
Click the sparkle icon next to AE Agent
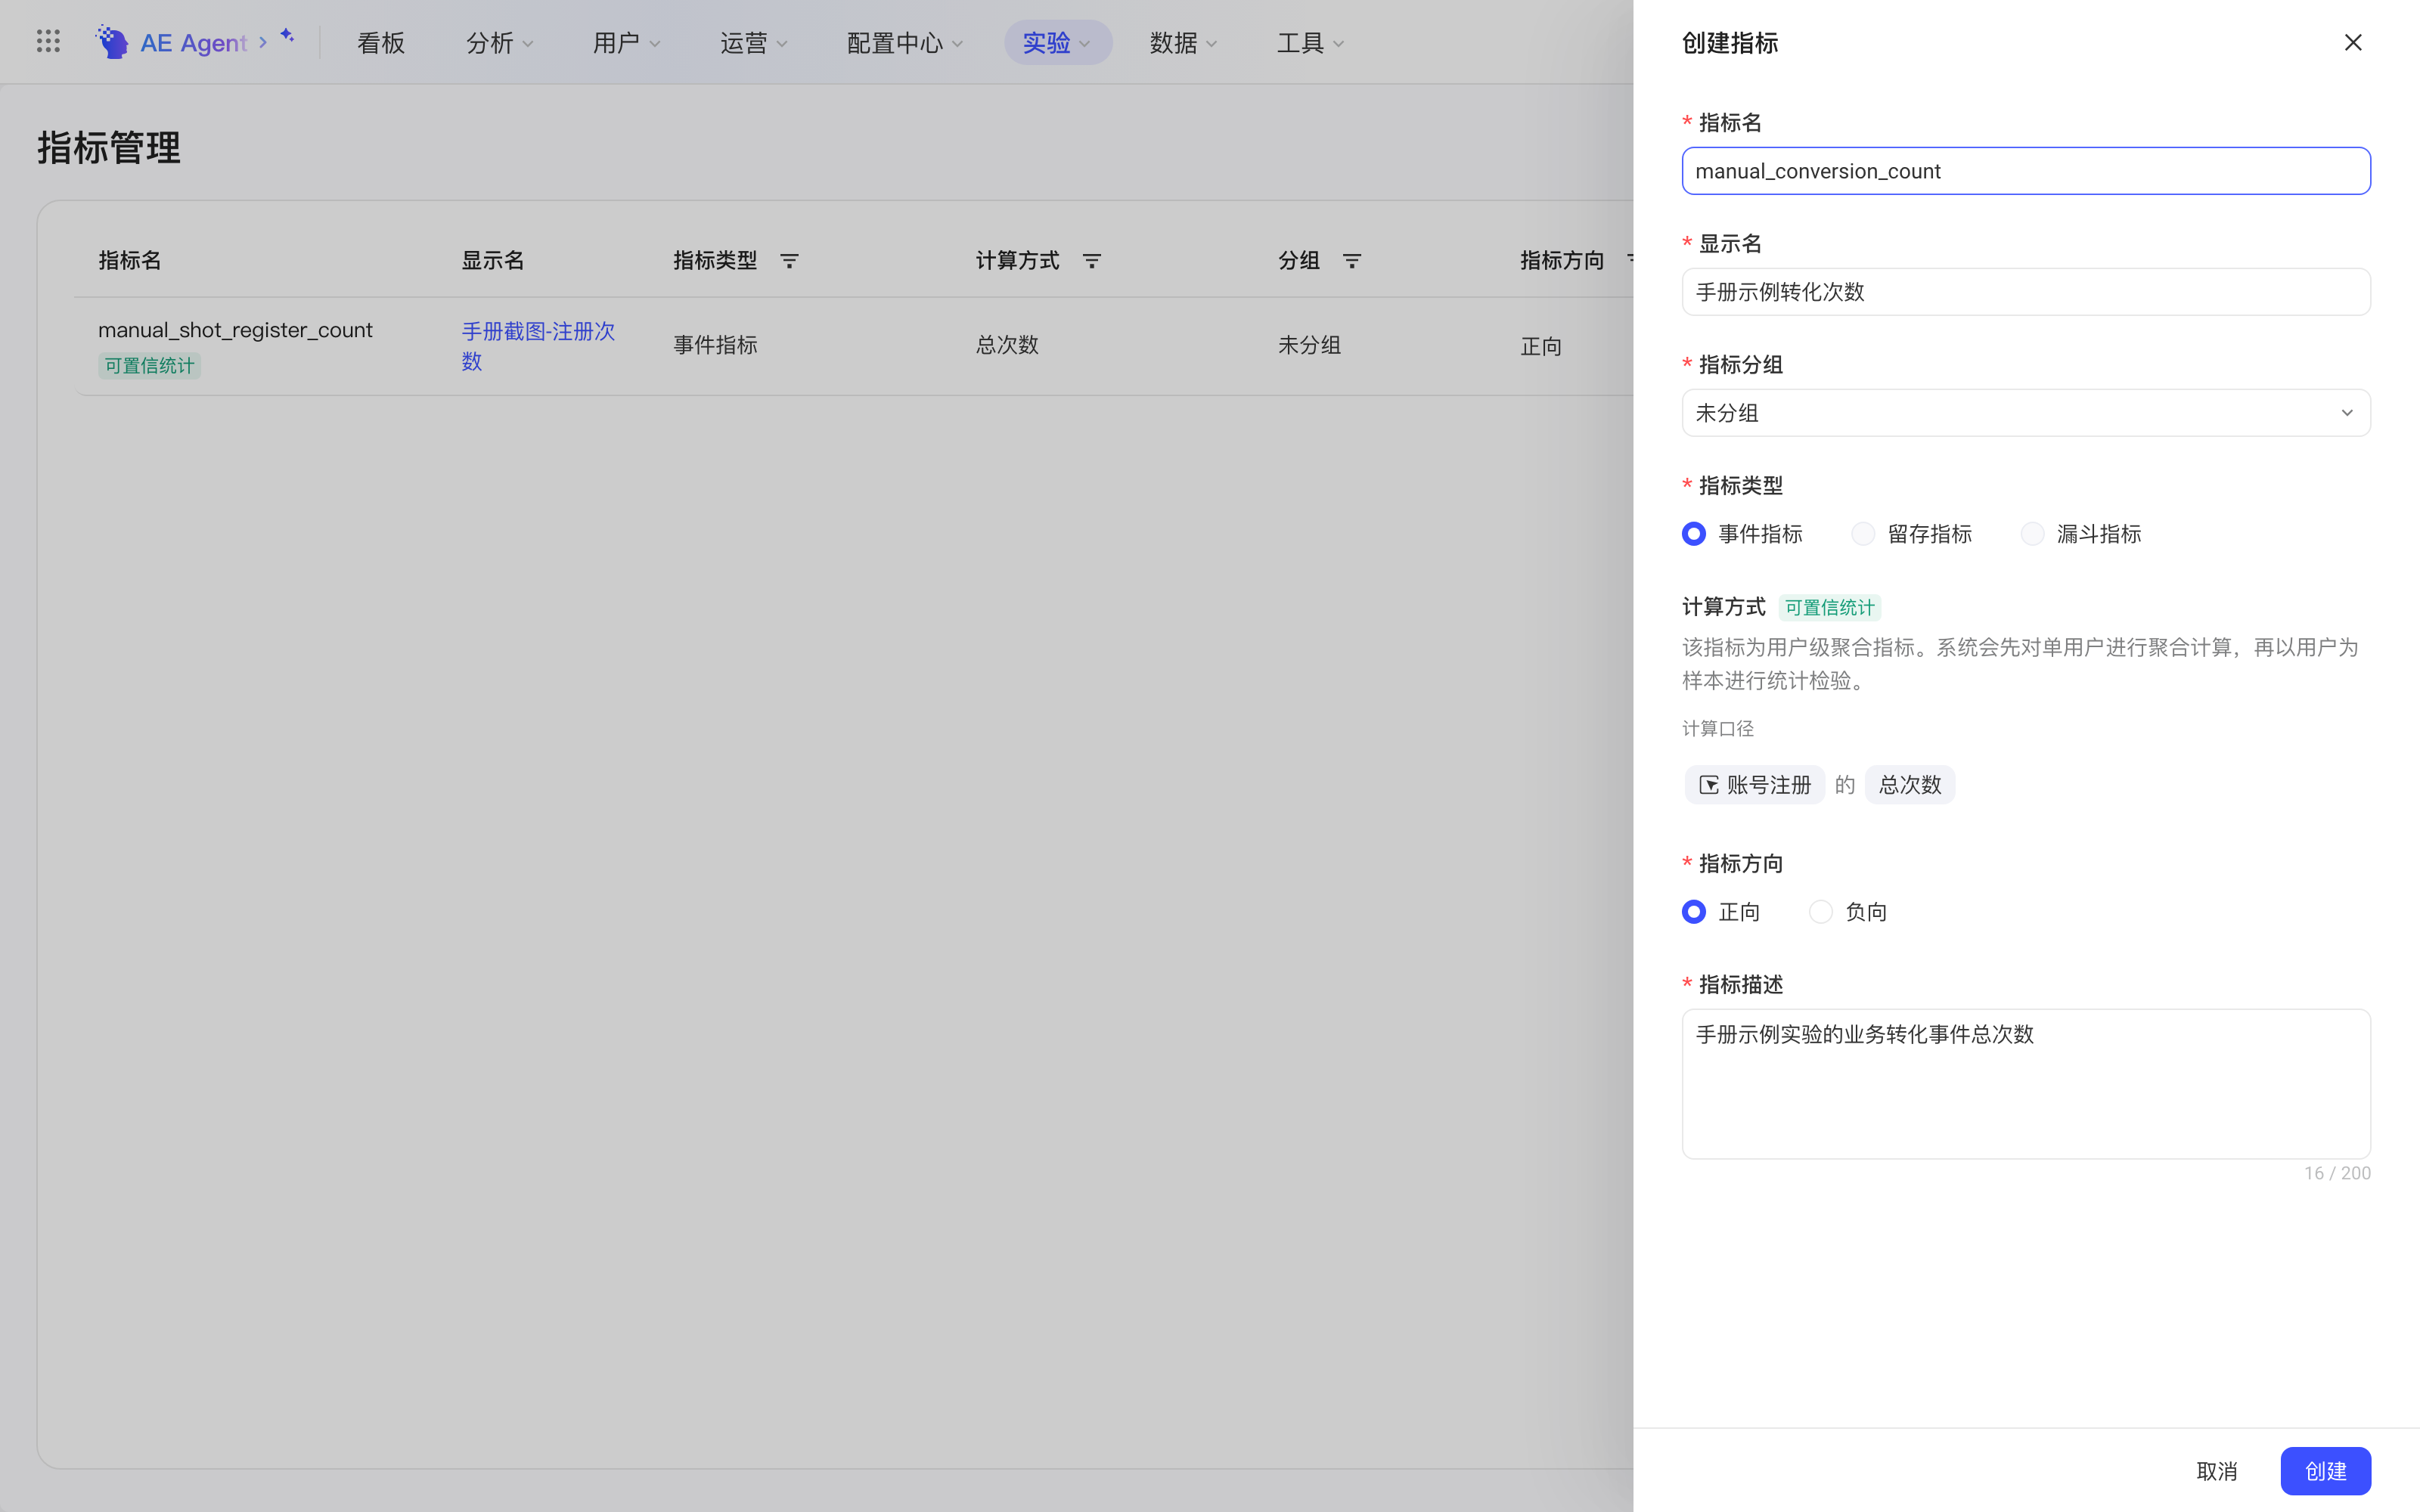287,36
